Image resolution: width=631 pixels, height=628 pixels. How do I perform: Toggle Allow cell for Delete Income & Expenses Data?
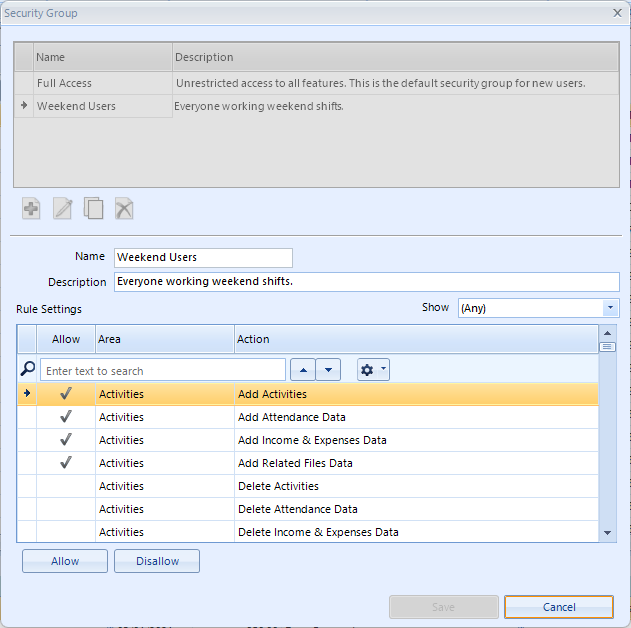[66, 531]
